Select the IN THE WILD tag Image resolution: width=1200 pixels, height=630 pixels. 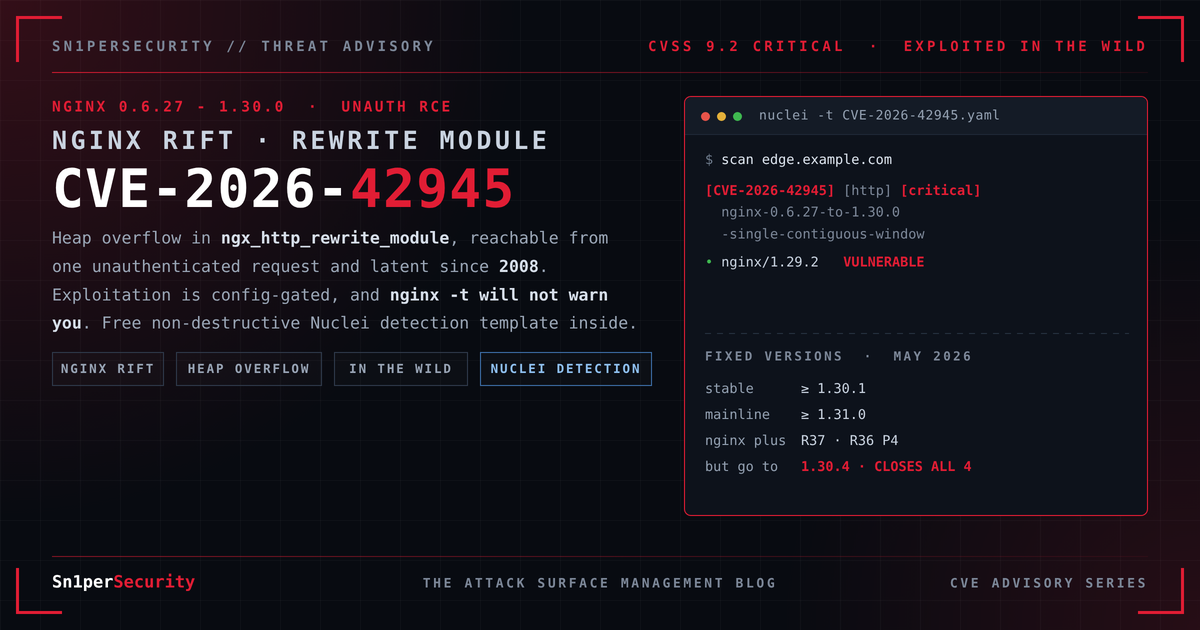click(x=401, y=369)
